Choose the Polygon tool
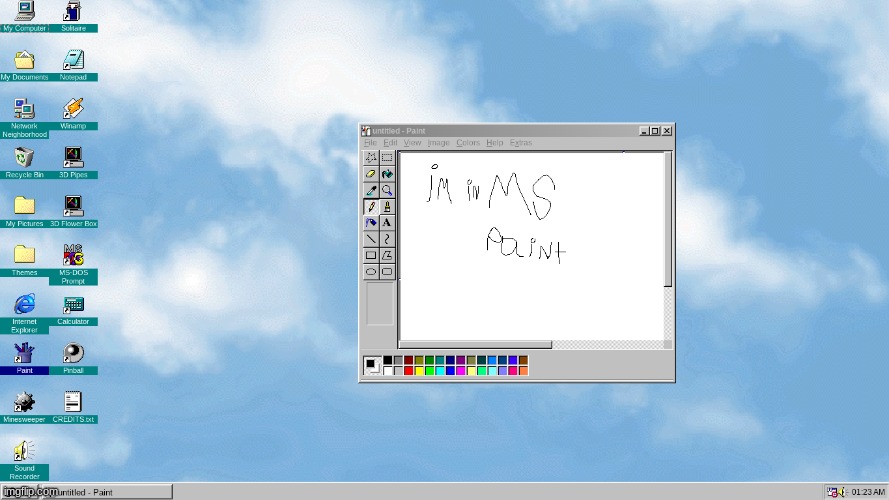 387,256
